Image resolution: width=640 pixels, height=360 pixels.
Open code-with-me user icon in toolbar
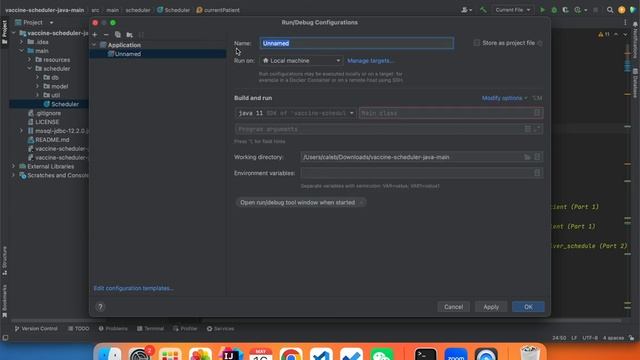(466, 10)
